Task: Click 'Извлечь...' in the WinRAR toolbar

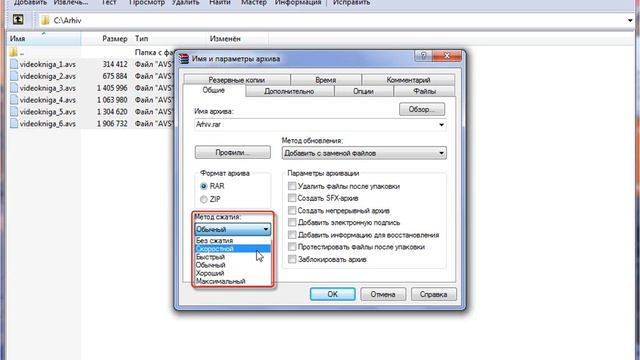Action: (x=71, y=3)
